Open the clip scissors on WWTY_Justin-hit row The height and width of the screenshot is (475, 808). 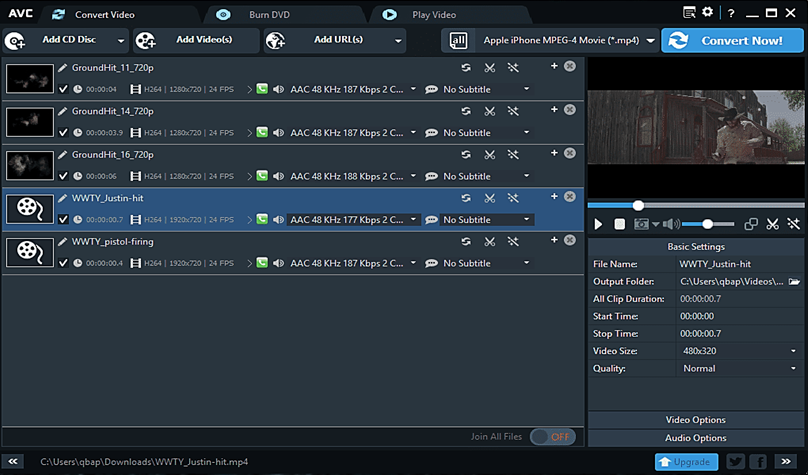[x=490, y=198]
